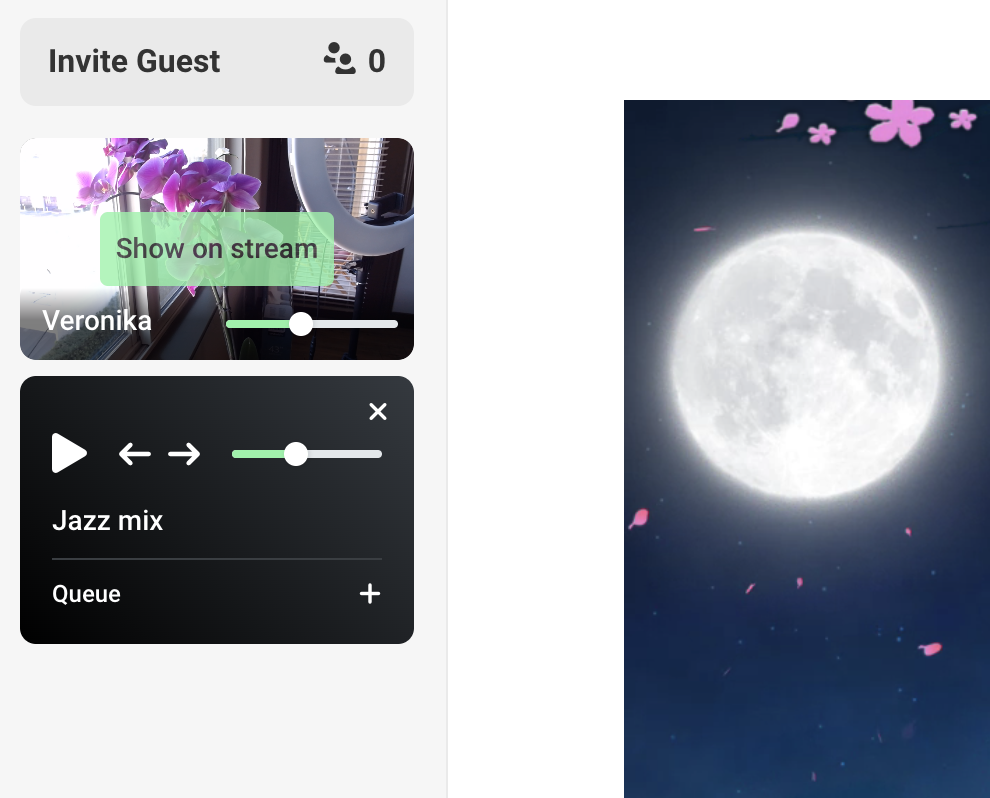Screen dimensions: 990x798
Task: Open the Invite Guest button
Action: click(217, 62)
